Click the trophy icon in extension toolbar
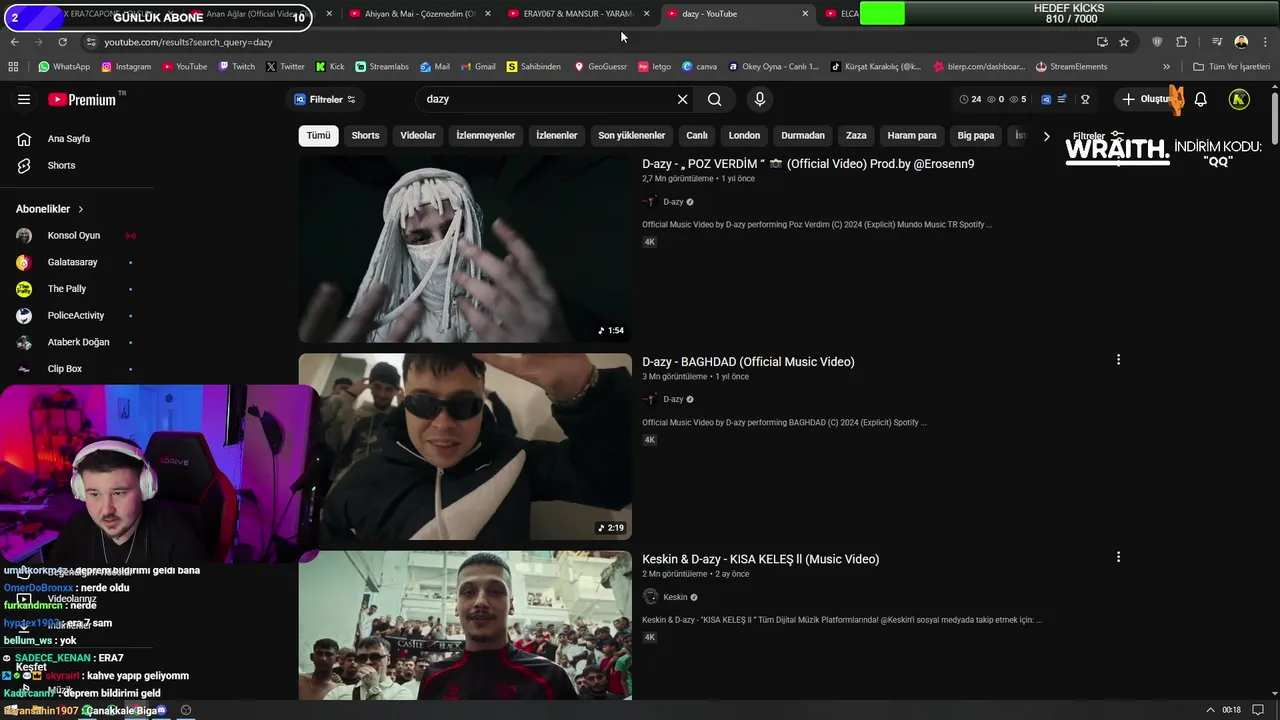Viewport: 1280px width, 720px height. click(x=1085, y=99)
